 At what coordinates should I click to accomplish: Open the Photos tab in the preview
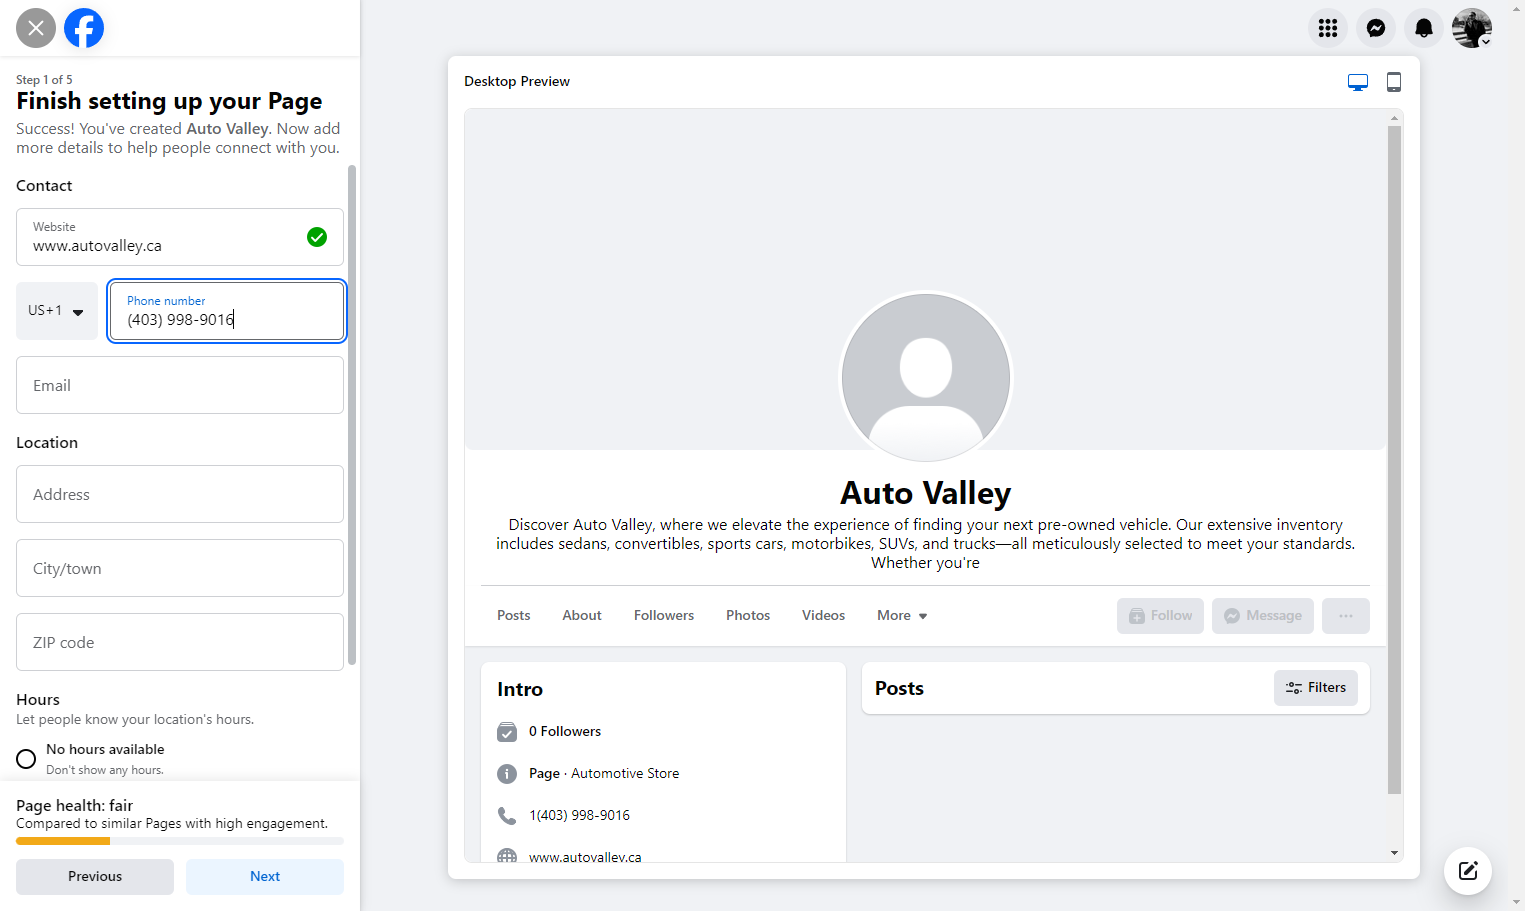[x=748, y=616]
